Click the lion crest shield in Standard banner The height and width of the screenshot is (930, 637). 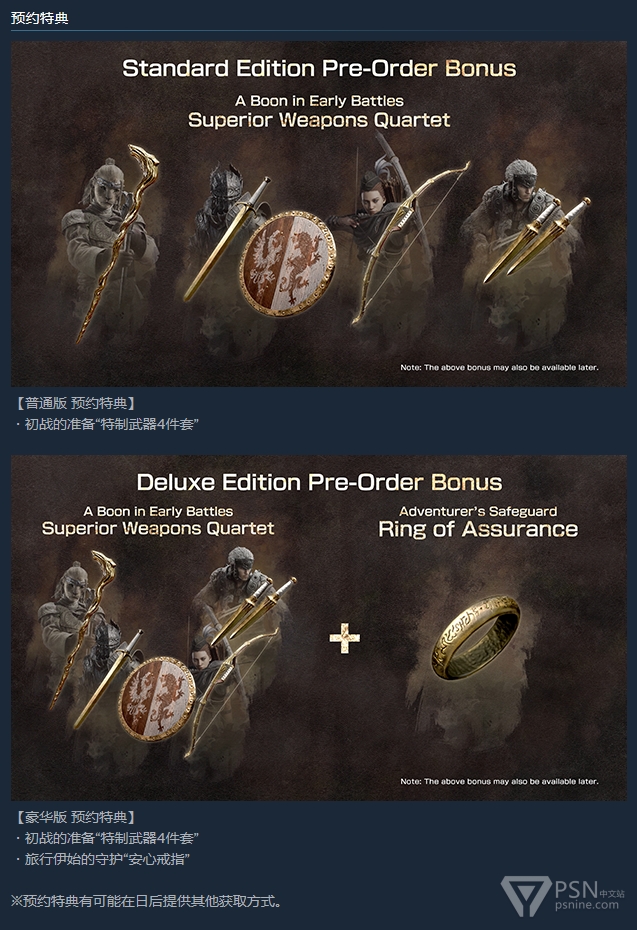[x=288, y=263]
